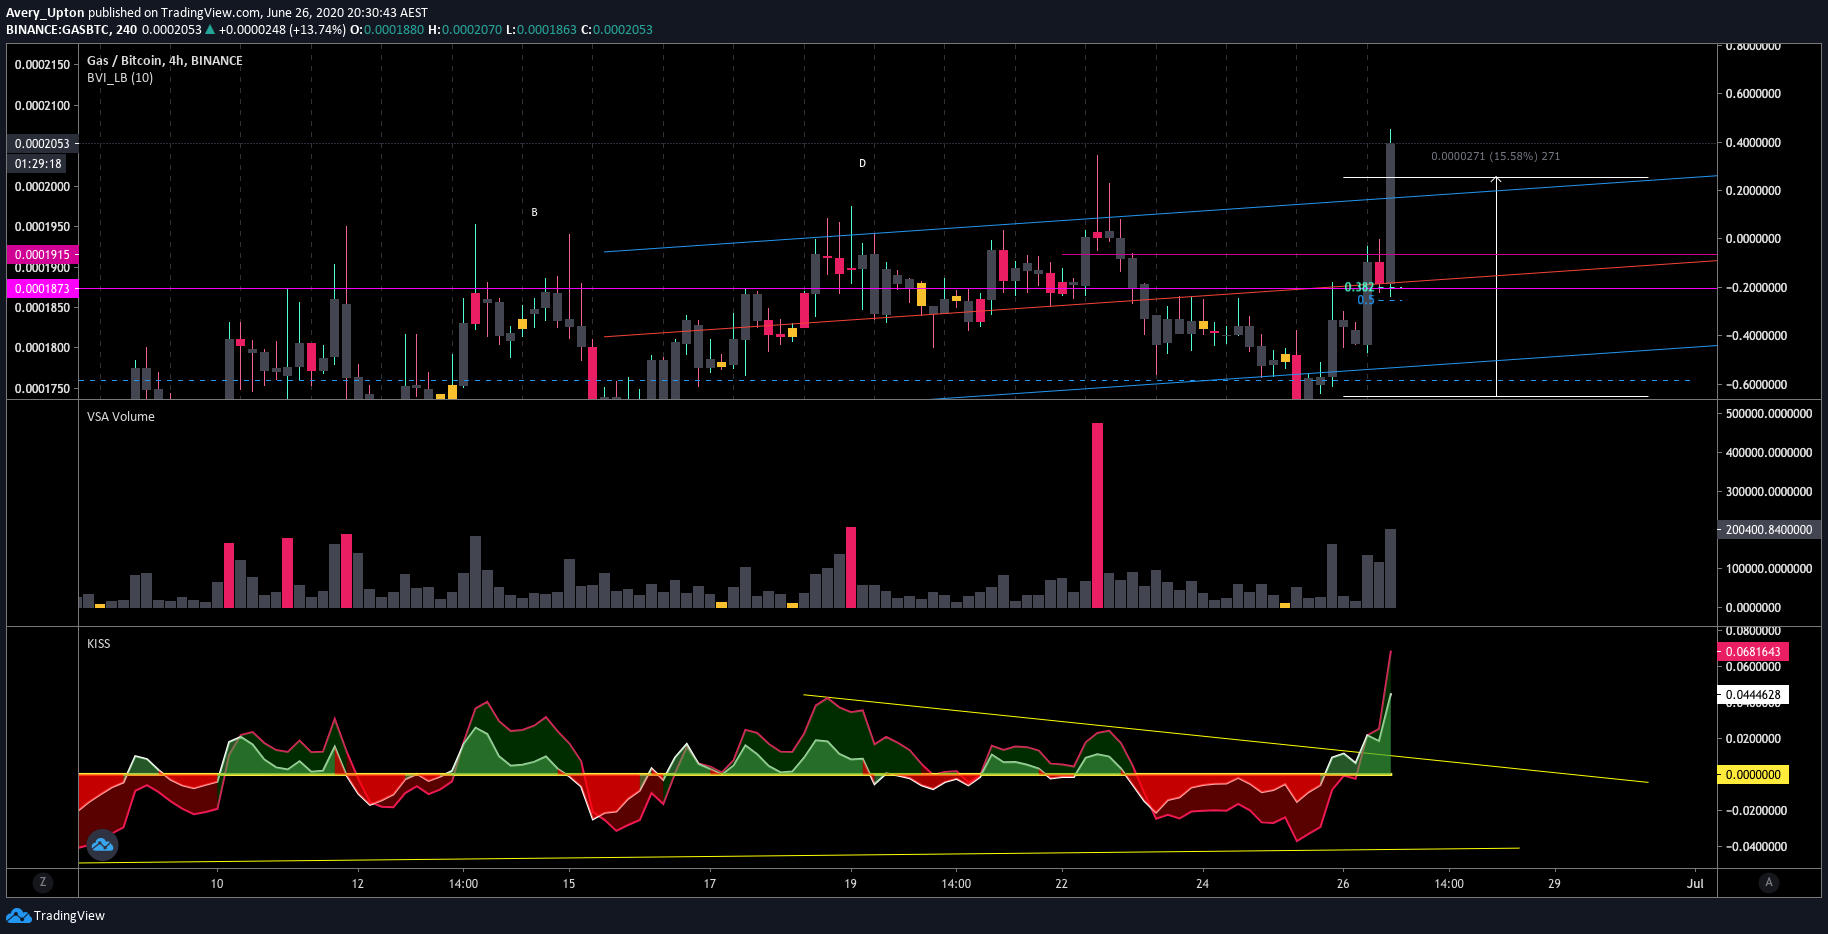
Task: Click the TradingView cloud logo icon
Action: [x=18, y=915]
